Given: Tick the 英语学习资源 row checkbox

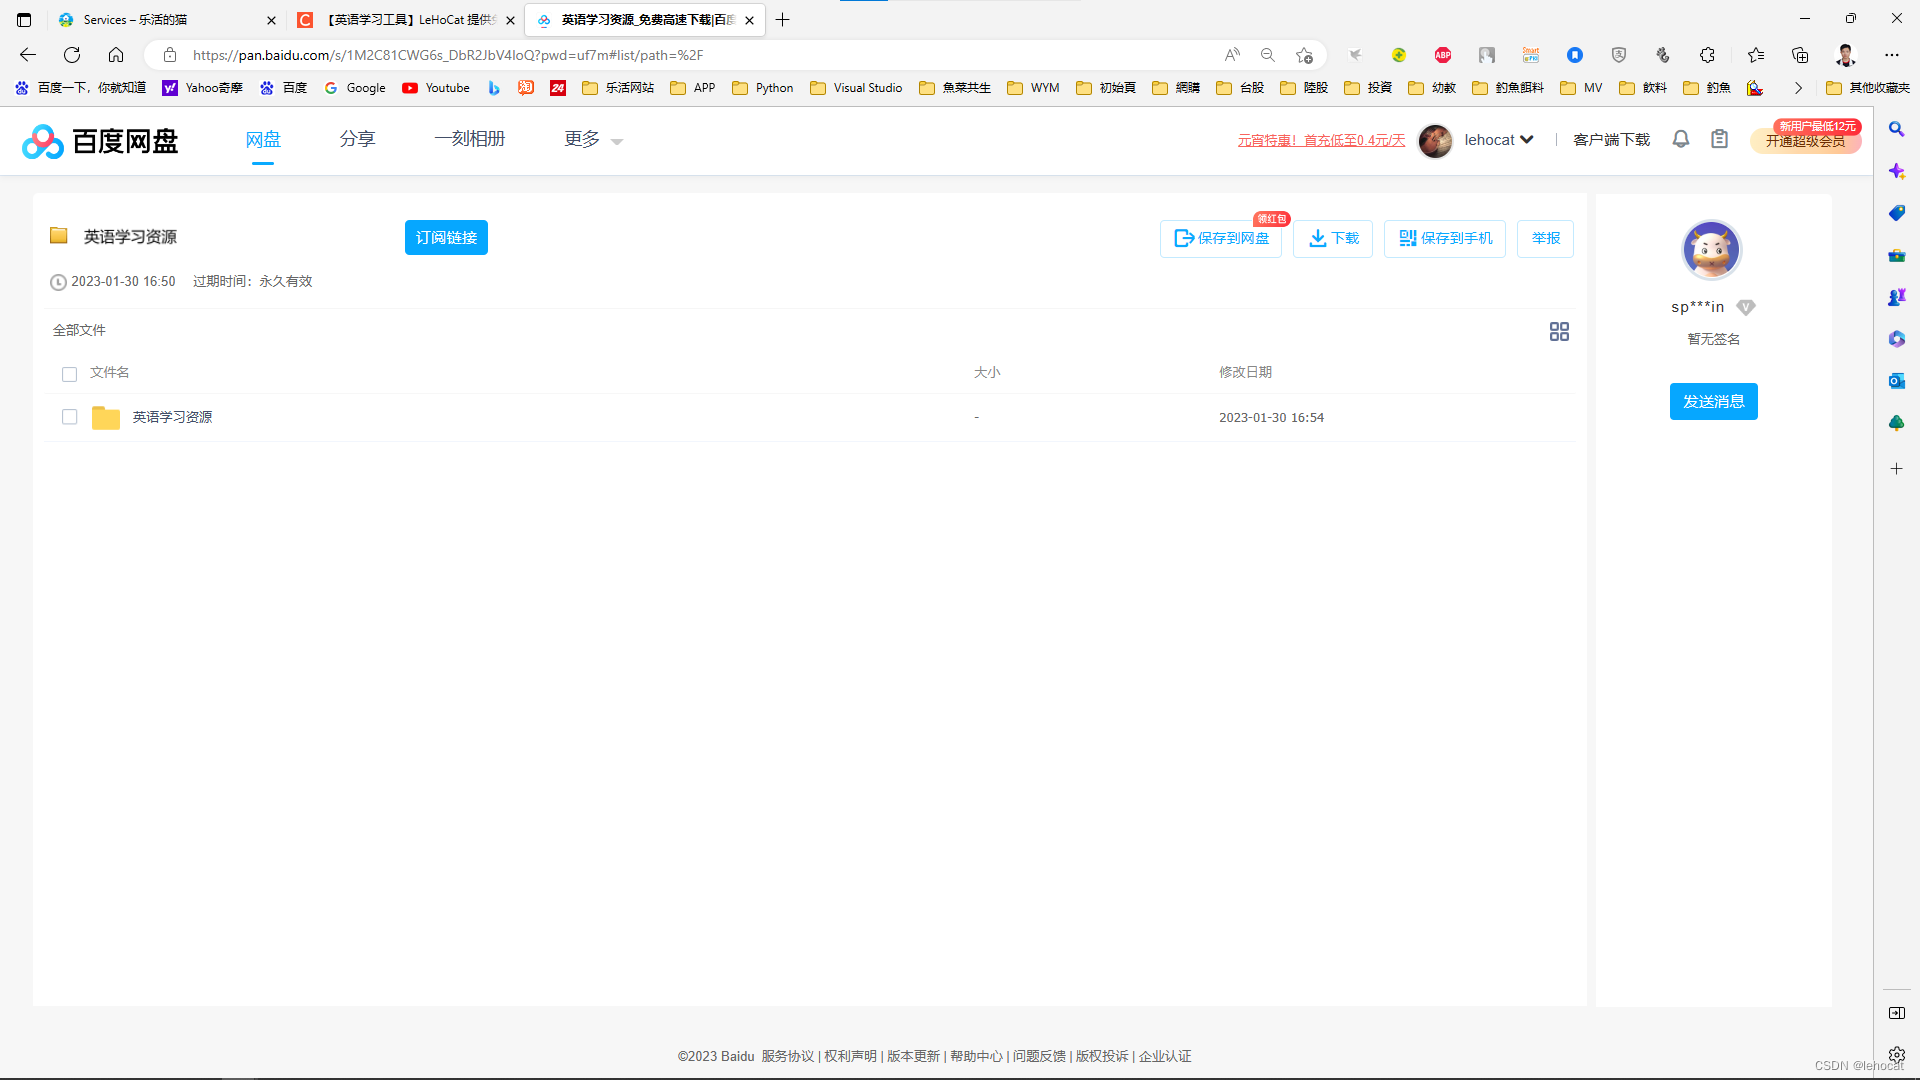Looking at the screenshot, I should (x=69, y=417).
